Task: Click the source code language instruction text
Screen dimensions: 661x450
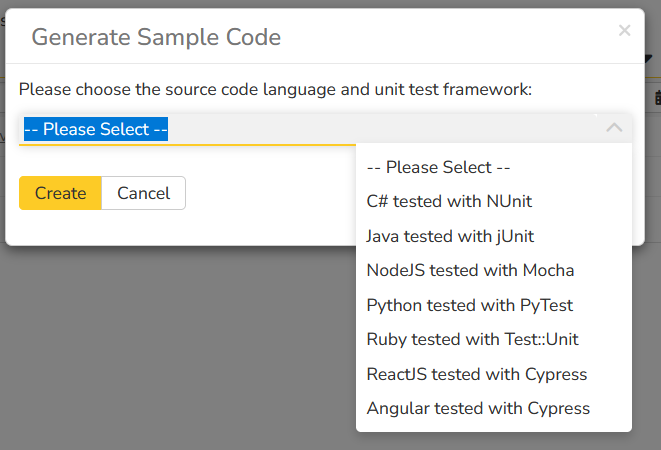Action: tap(275, 90)
